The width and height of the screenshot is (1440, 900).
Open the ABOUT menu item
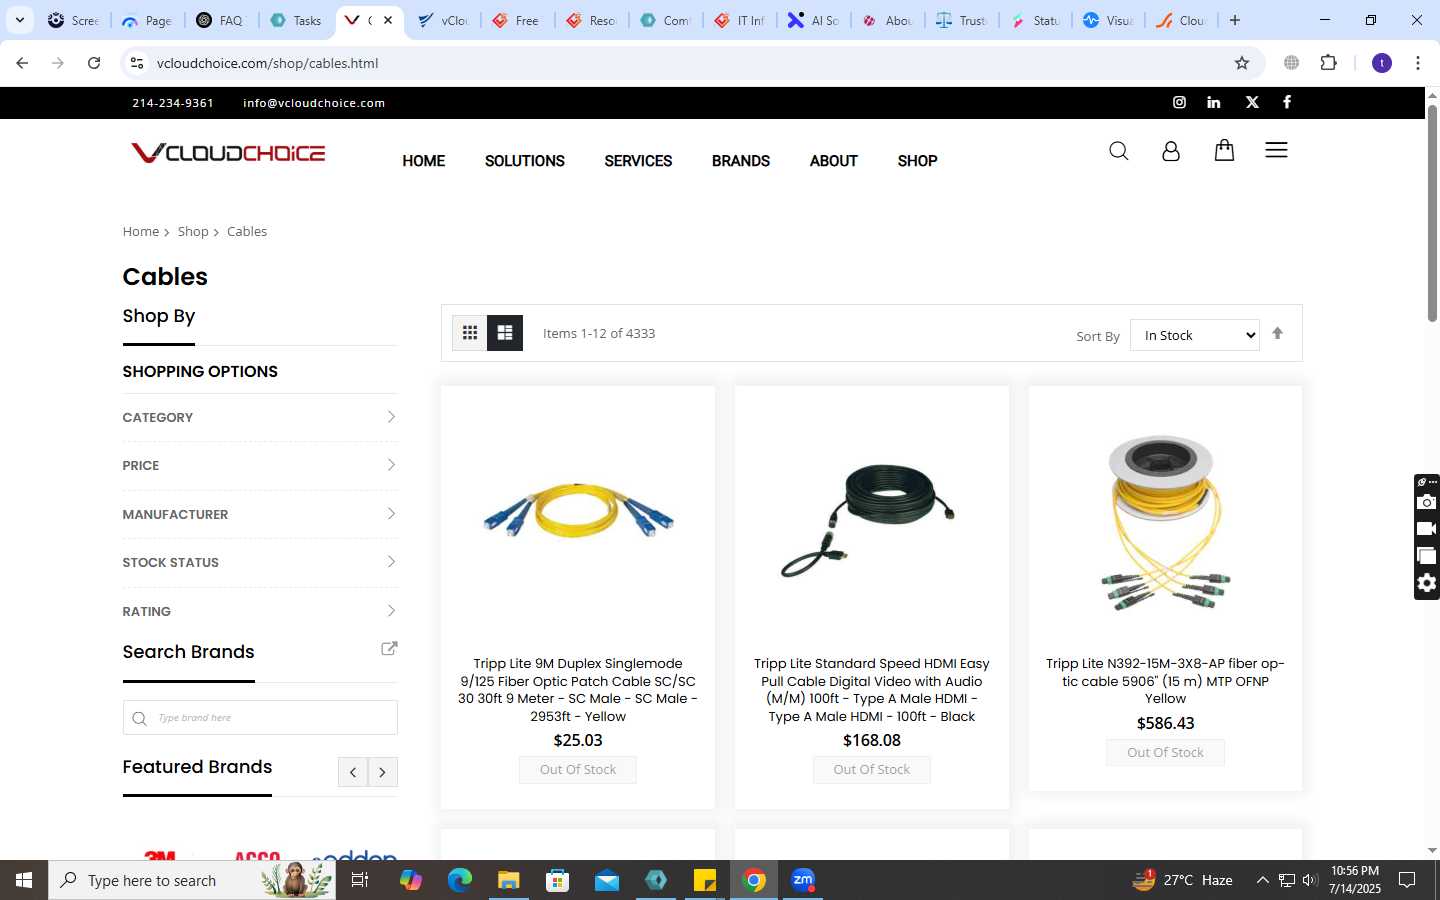(834, 161)
